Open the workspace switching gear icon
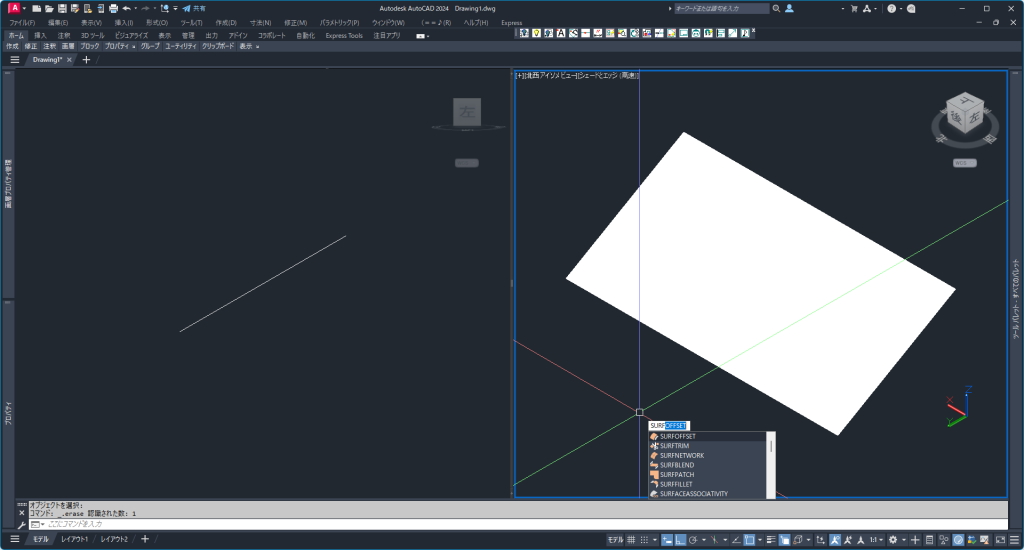The image size is (1024, 550). (x=893, y=540)
